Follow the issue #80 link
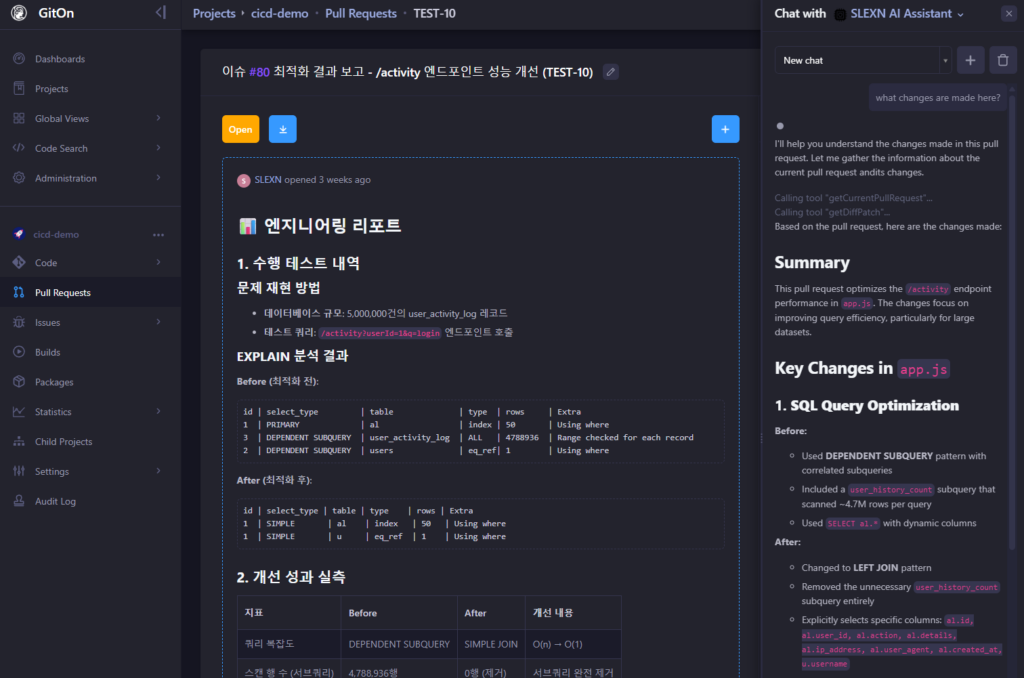Screen dimensions: 1024x678 pyautogui.click(x=259, y=72)
